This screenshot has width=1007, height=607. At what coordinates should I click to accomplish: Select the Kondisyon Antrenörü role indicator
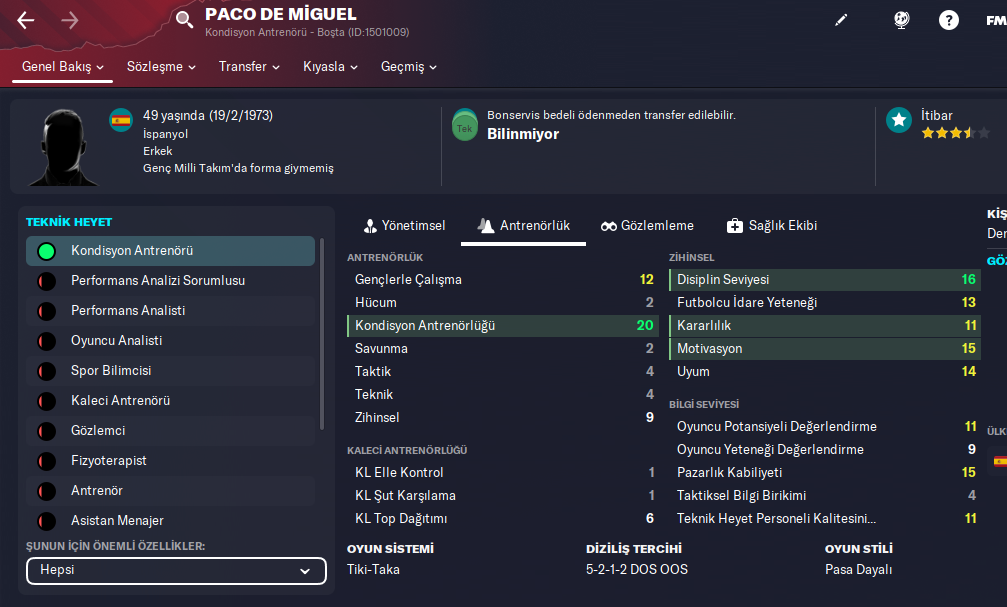pos(45,251)
